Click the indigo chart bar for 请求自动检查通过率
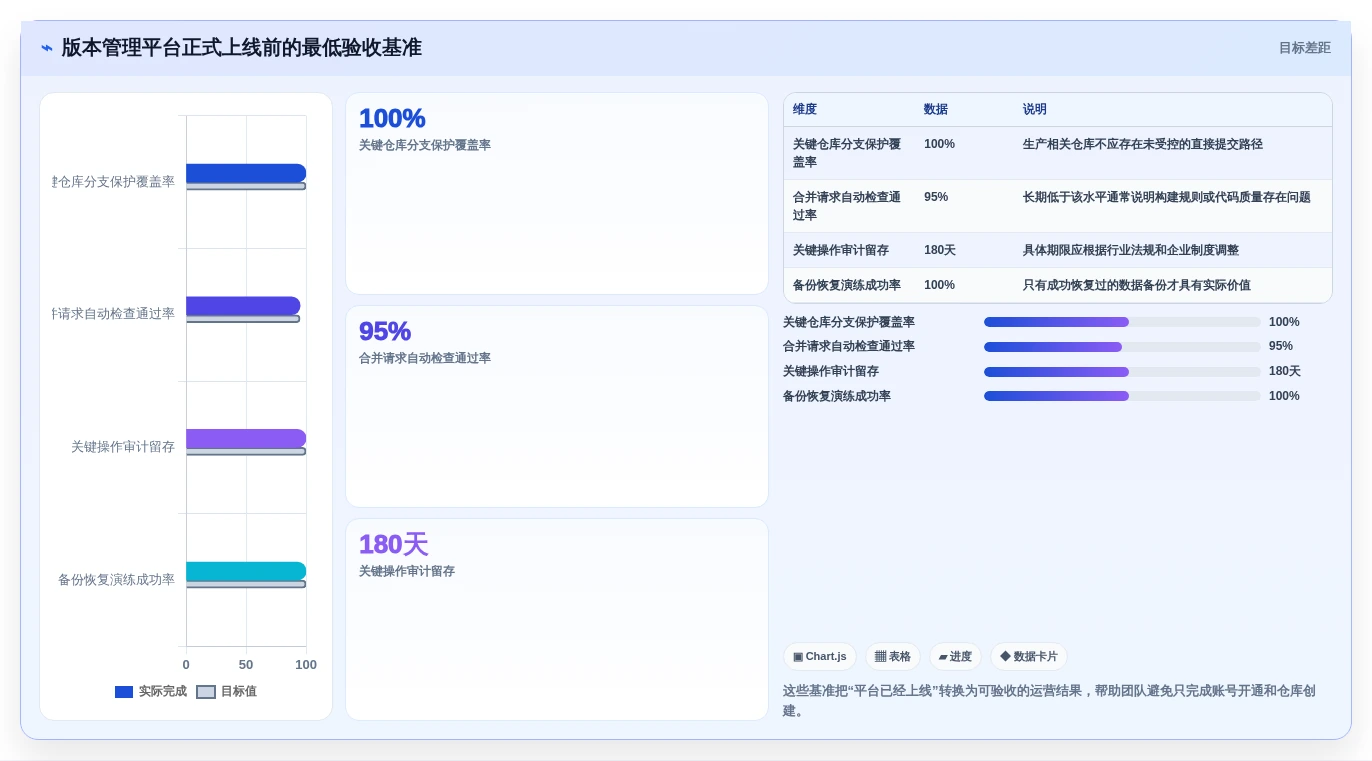 coord(243,306)
